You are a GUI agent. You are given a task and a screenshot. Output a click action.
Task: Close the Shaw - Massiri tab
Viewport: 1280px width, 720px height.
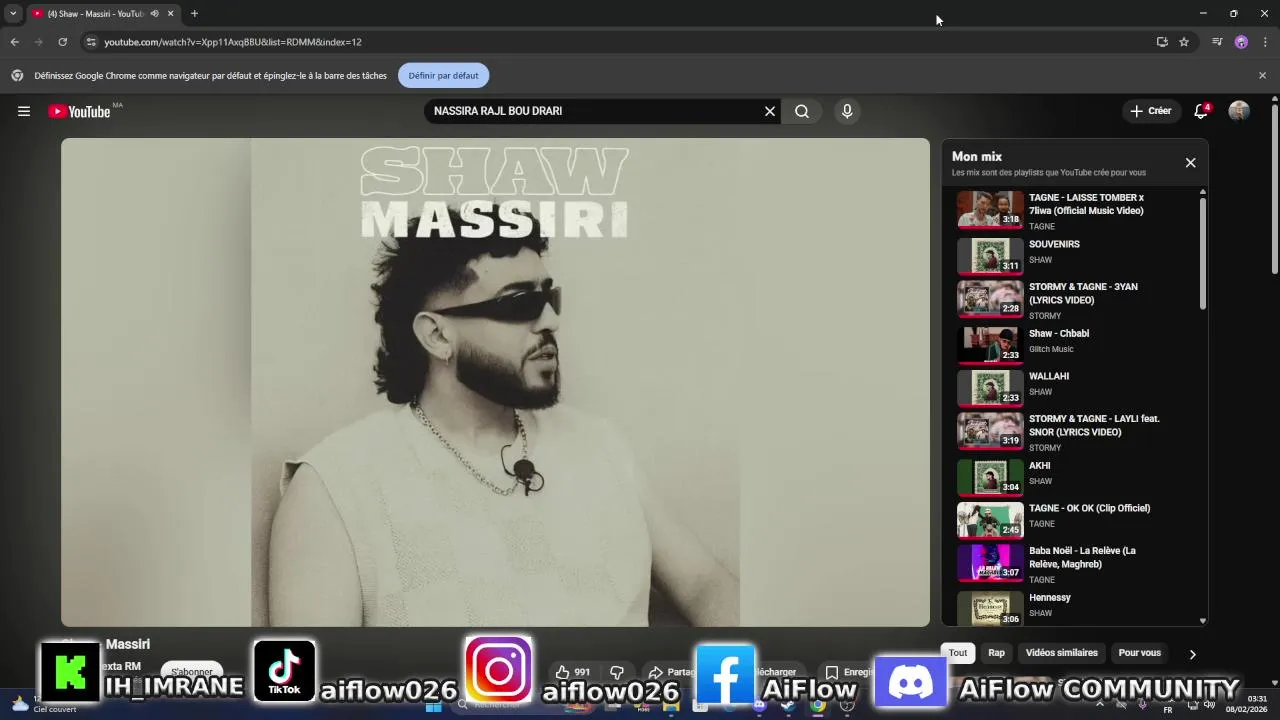[170, 13]
